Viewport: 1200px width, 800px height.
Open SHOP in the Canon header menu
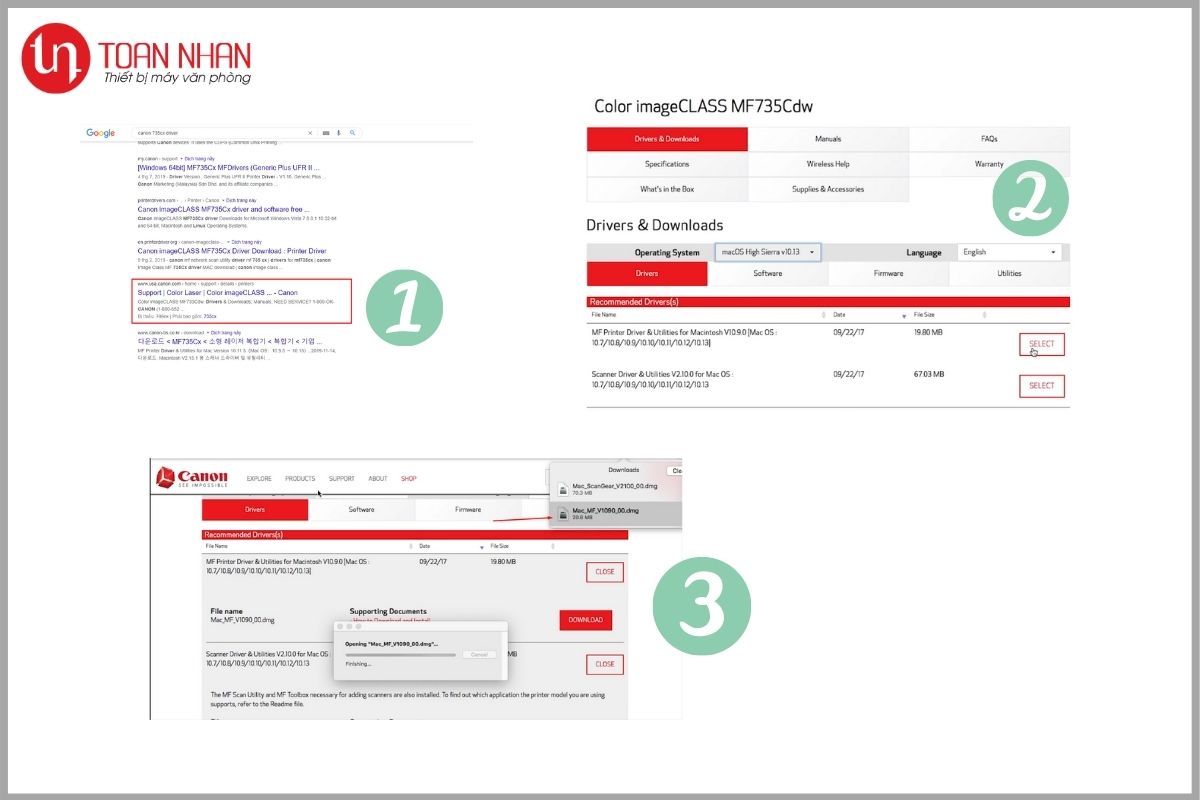click(x=408, y=478)
